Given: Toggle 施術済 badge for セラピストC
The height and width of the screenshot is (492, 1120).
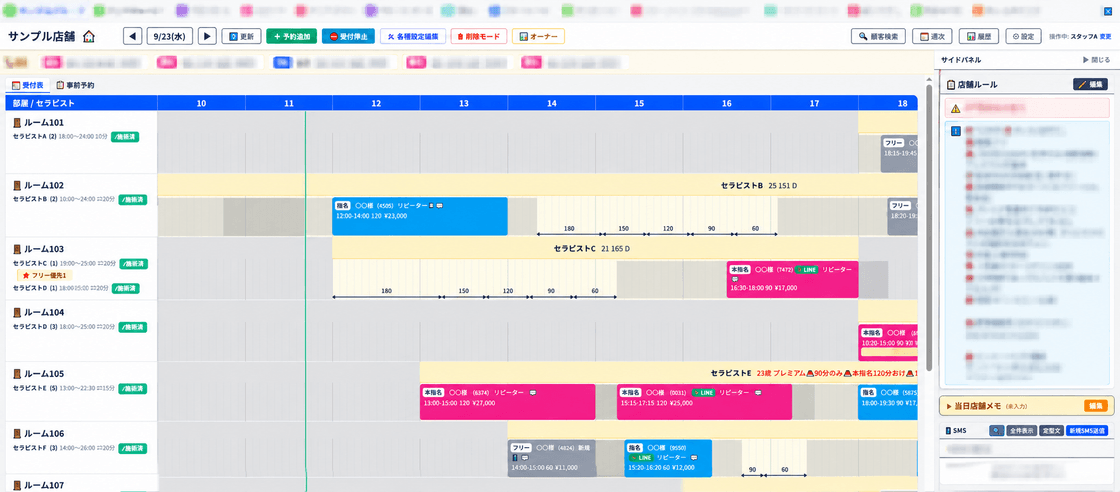Looking at the screenshot, I should pyautogui.click(x=133, y=263).
